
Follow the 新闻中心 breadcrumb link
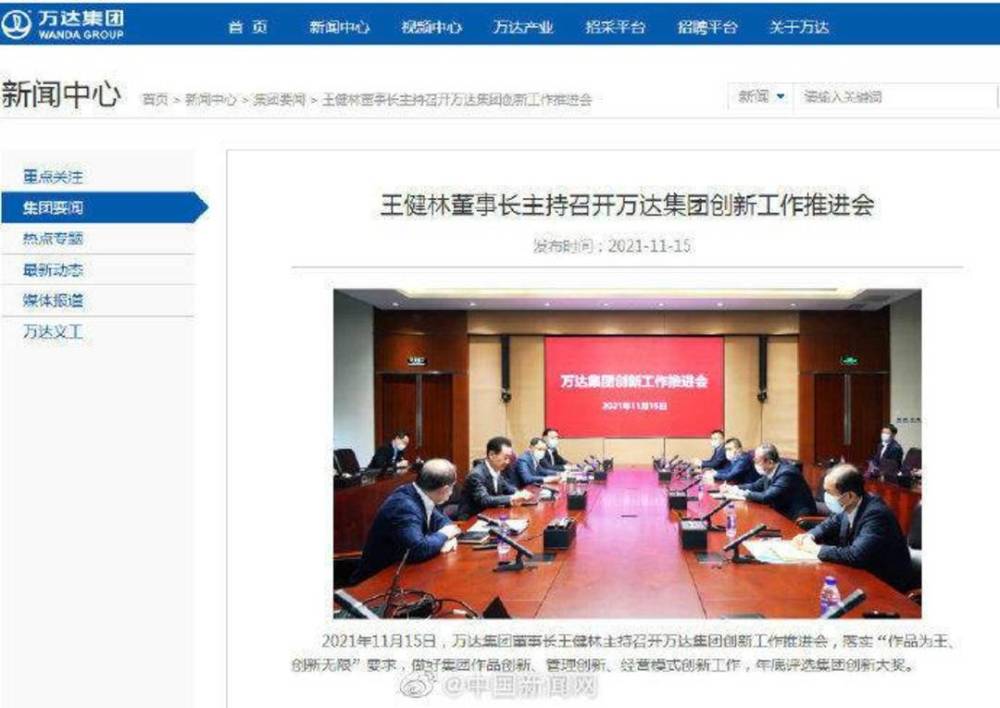pos(210,100)
